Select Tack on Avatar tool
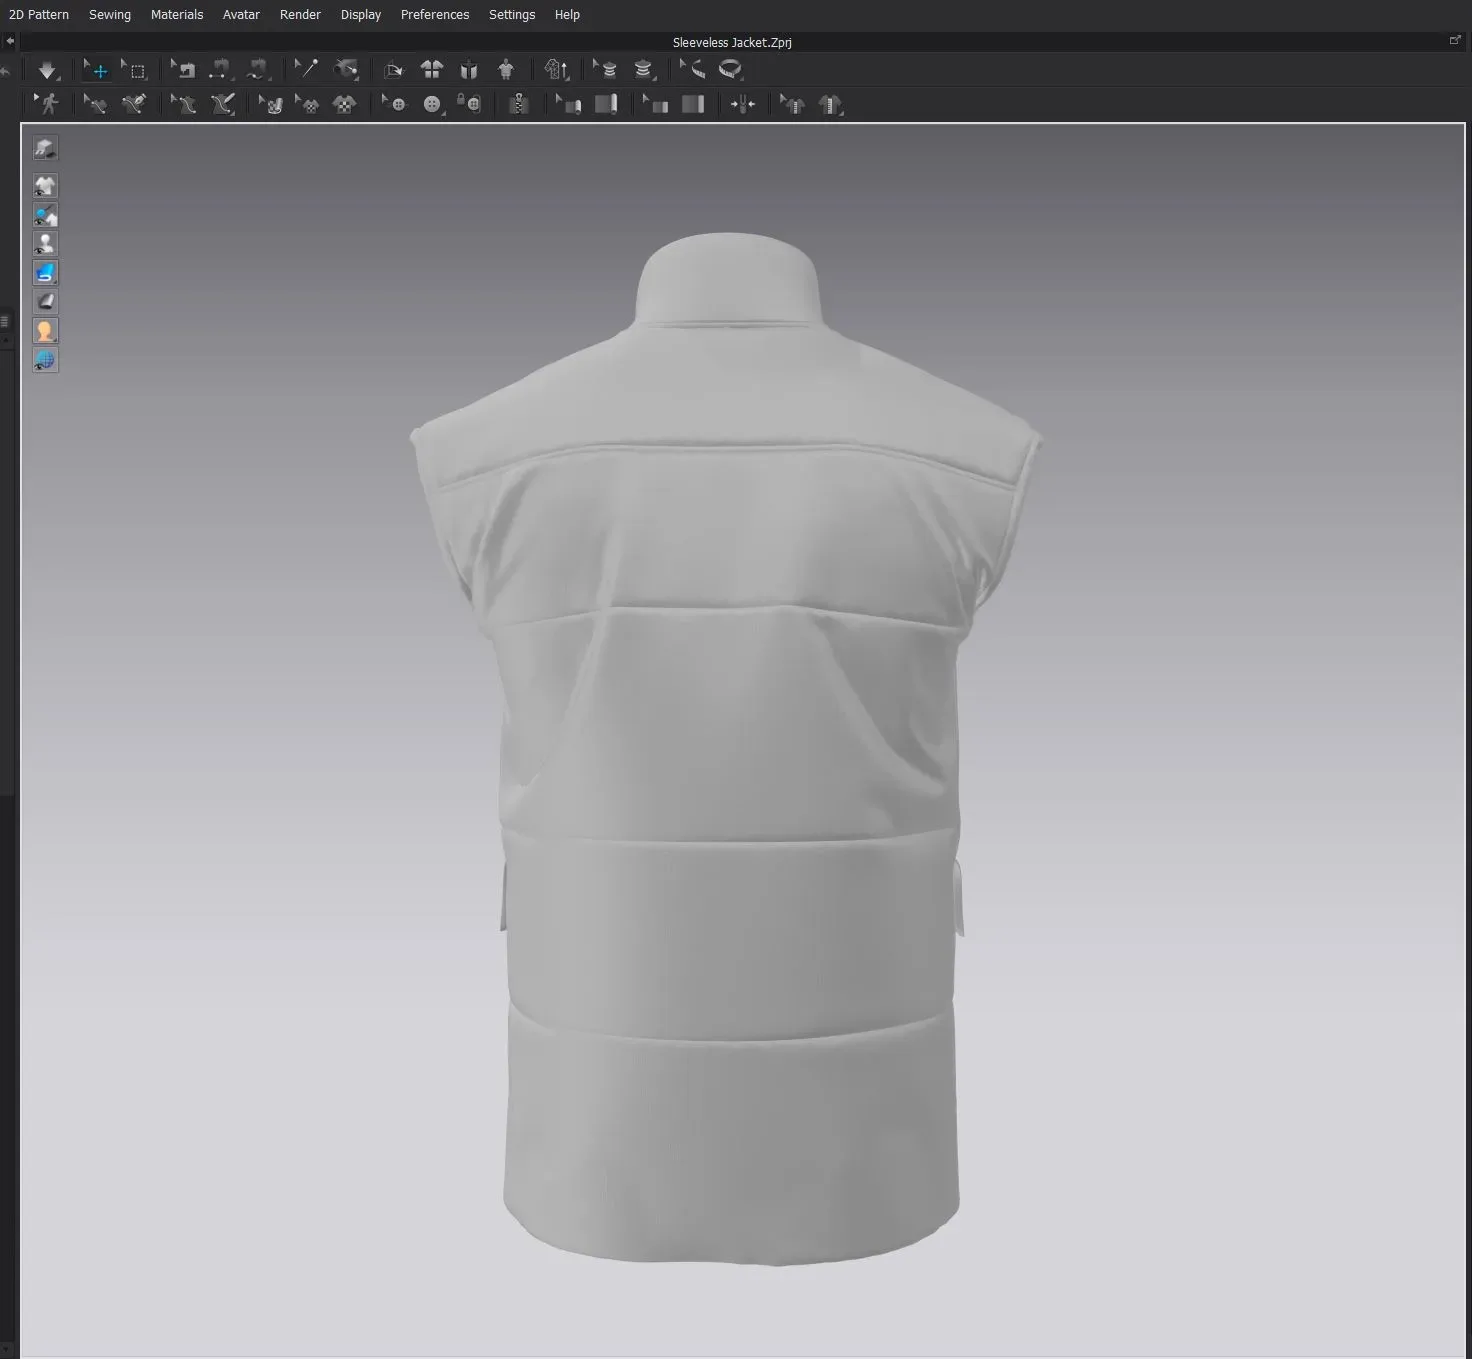Screen dimensions: 1472x1359 (x=346, y=70)
